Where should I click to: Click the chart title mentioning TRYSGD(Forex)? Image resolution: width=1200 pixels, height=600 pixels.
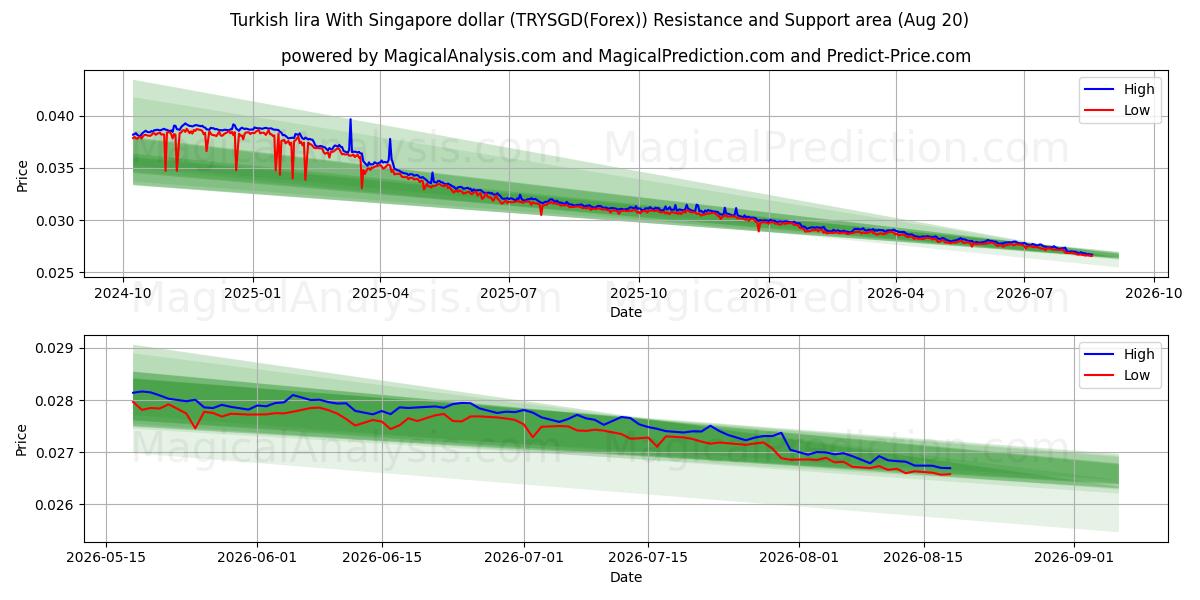599,20
